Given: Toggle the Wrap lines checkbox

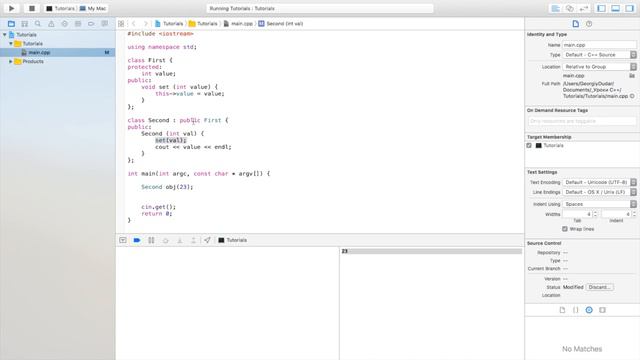Looking at the screenshot, I should click(x=565, y=229).
